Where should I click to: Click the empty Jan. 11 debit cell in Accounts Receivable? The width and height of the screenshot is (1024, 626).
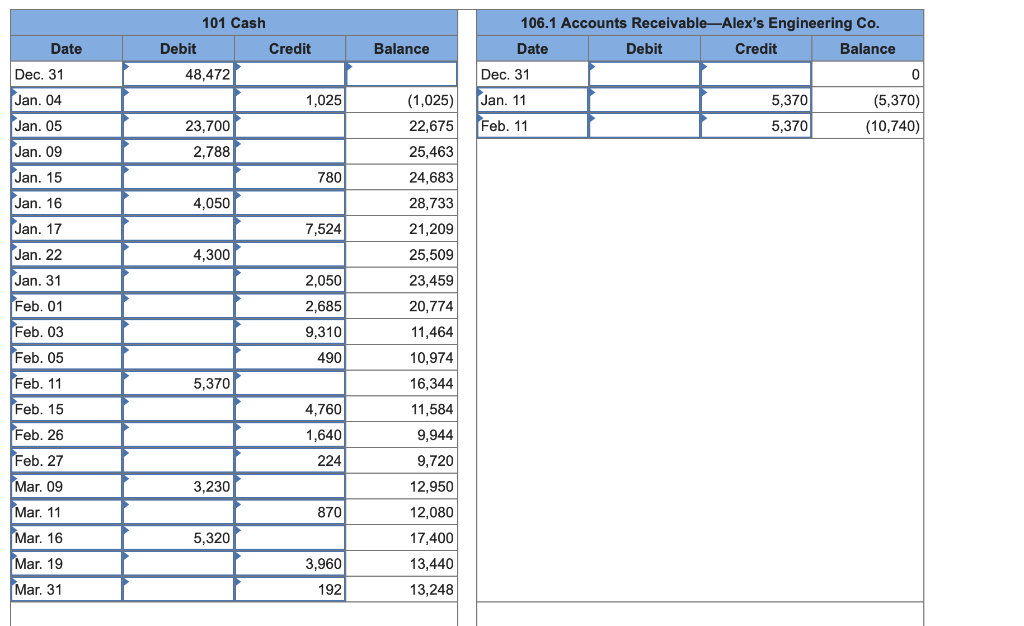coord(645,100)
